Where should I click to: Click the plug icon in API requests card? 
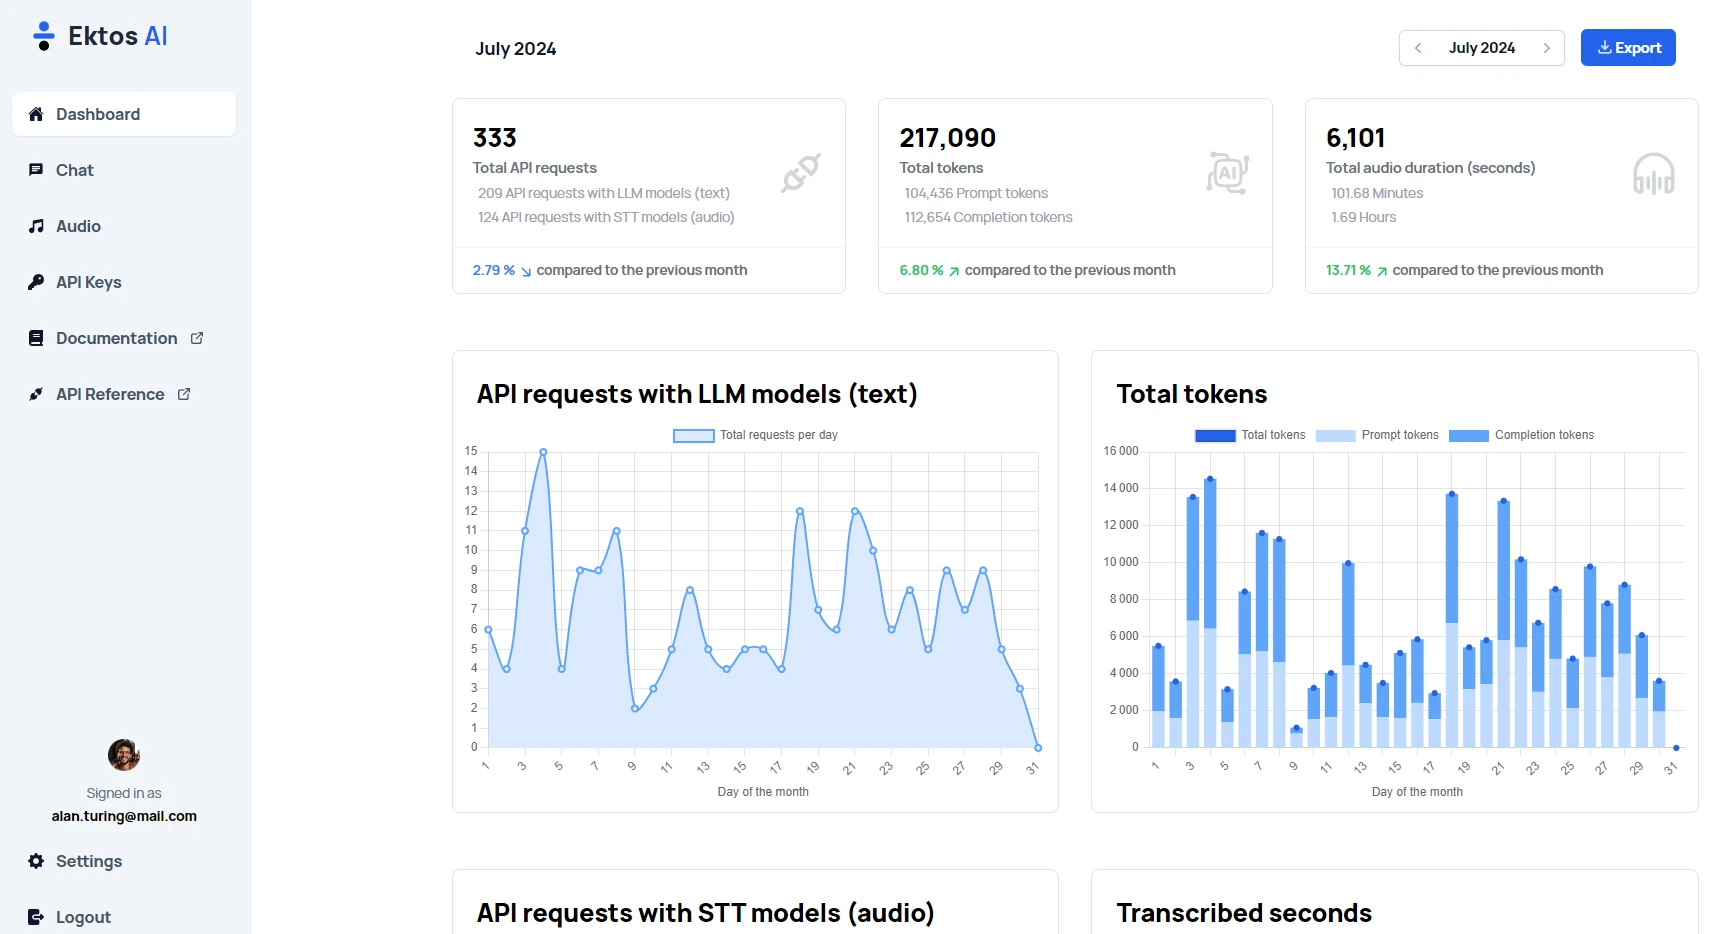tap(801, 172)
